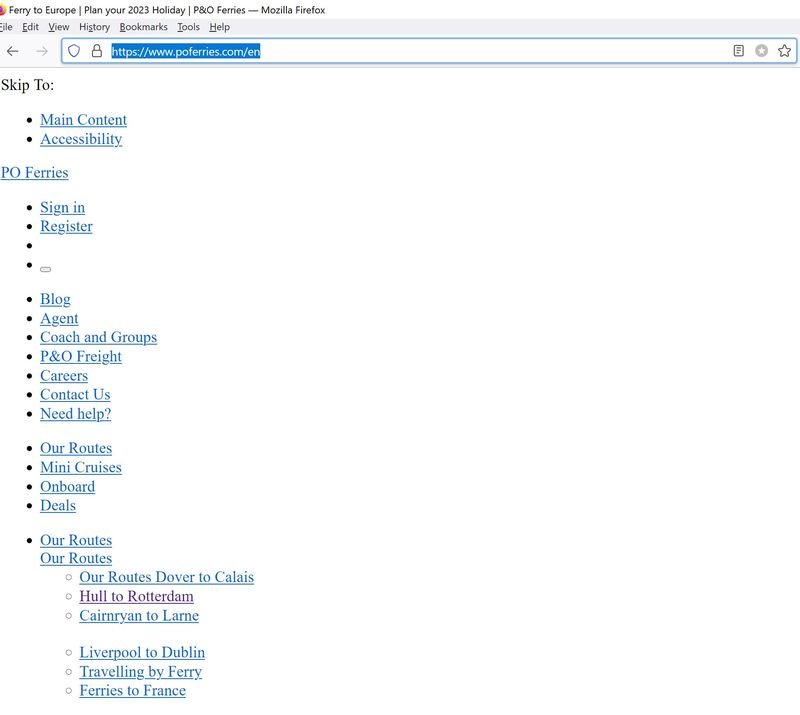Follow the Accessibility link
Screen dimensions: 800x715
click(x=81, y=139)
